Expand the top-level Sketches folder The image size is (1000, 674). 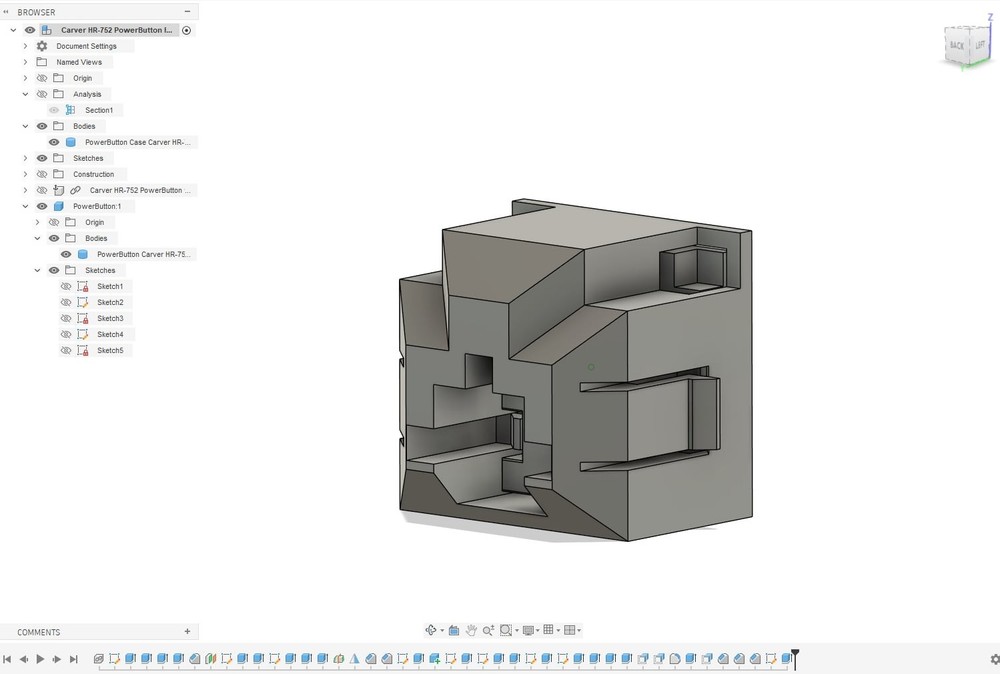(26, 158)
